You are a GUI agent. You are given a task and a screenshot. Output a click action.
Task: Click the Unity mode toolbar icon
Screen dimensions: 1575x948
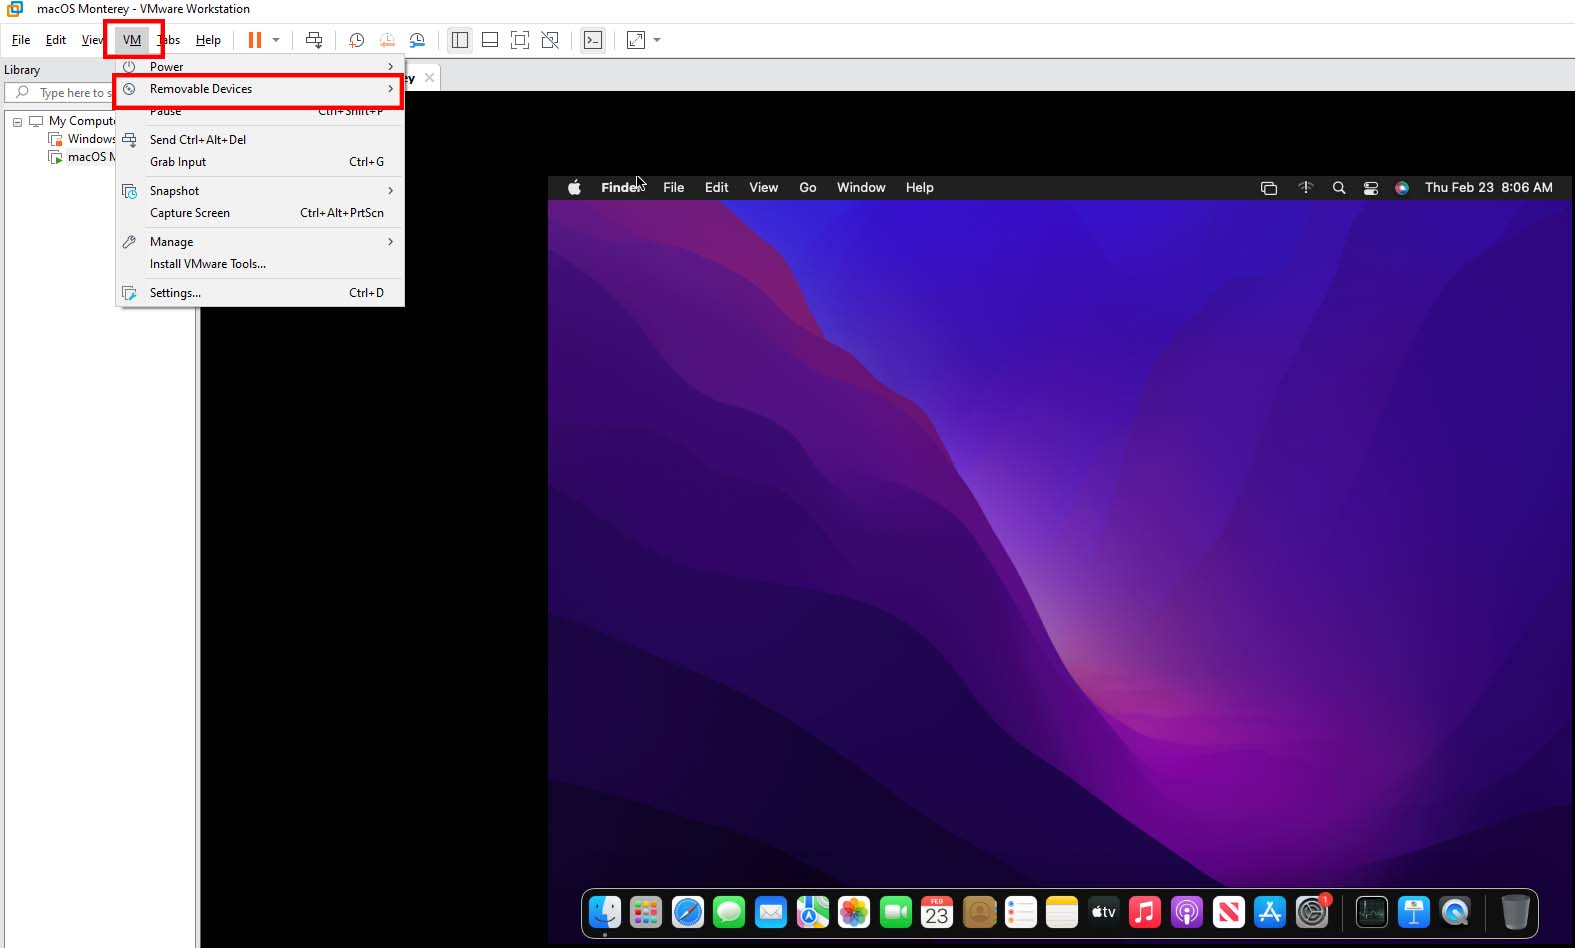[550, 40]
